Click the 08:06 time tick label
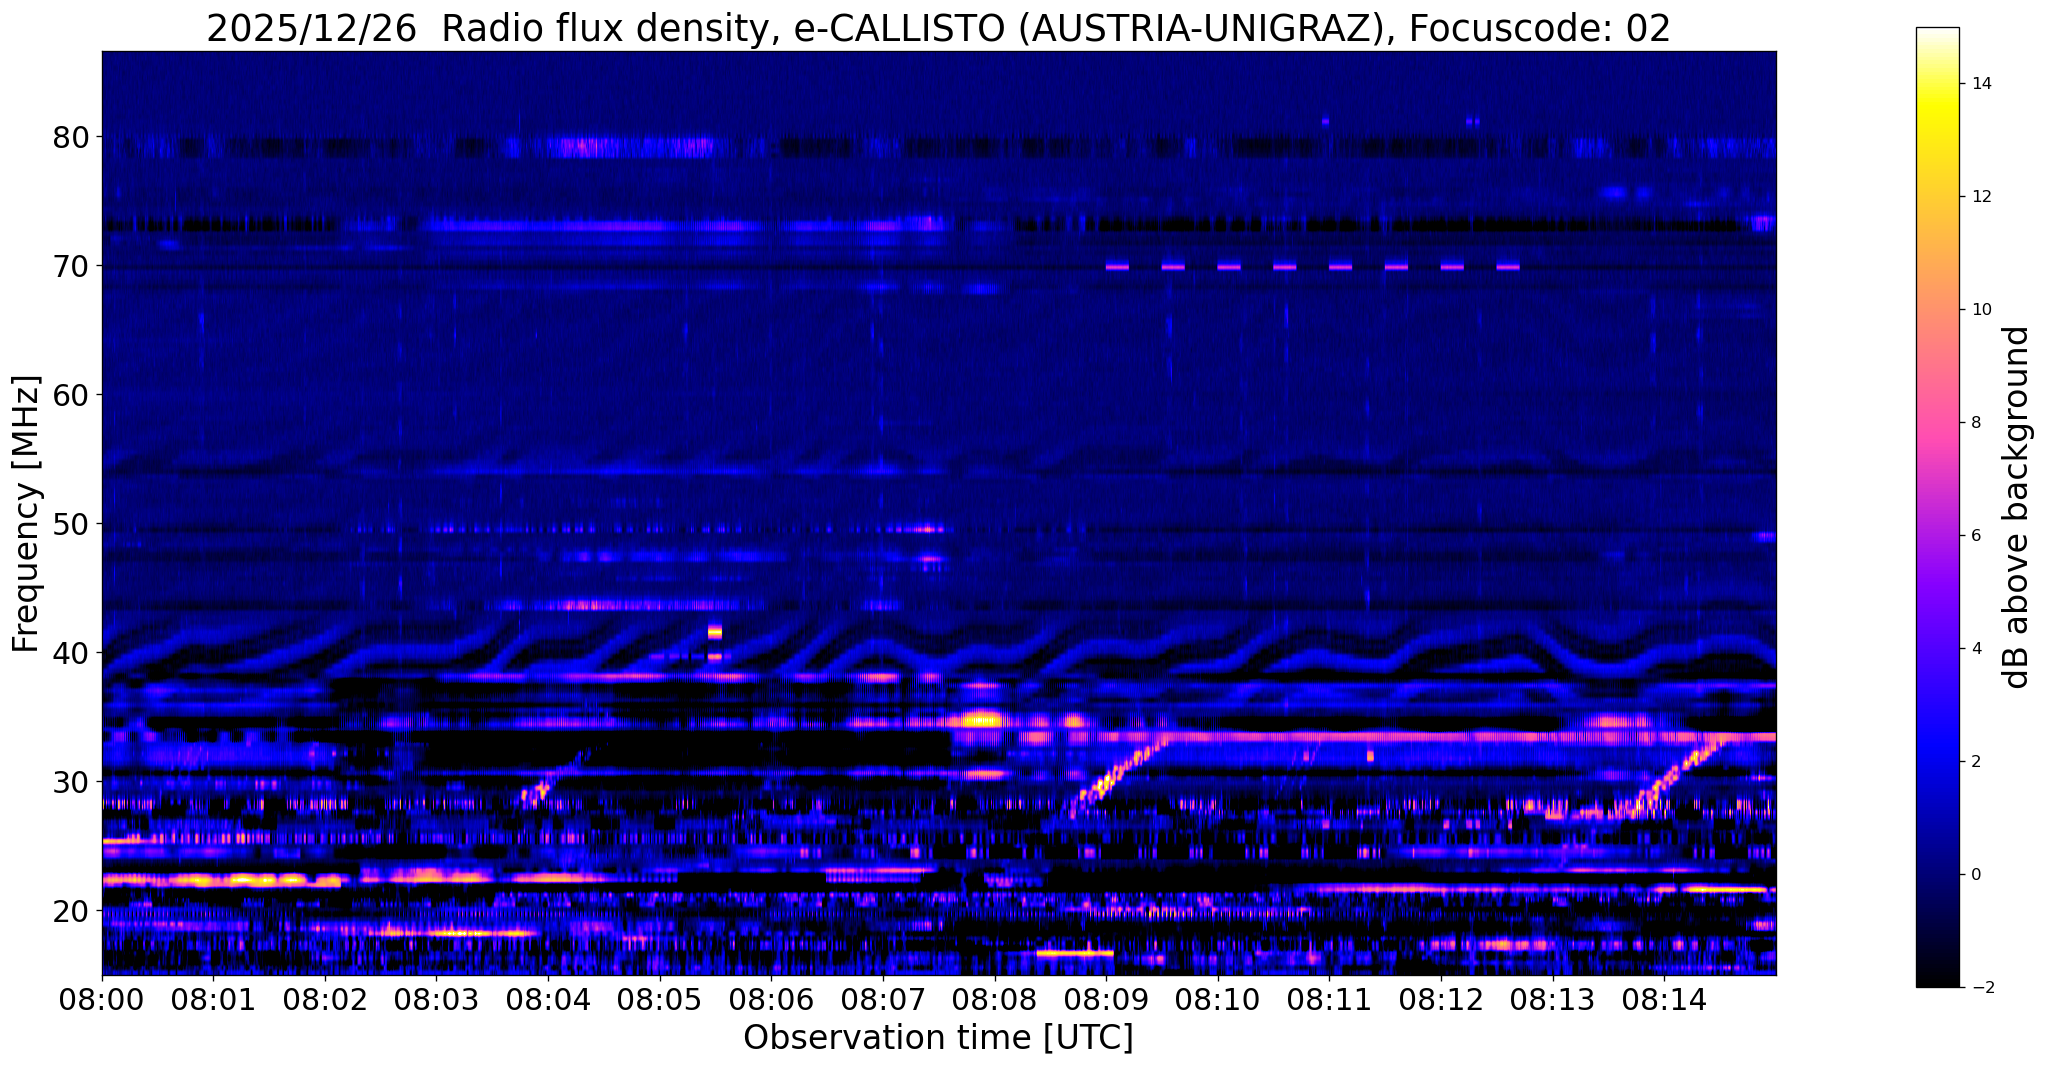The image size is (2047, 1067). [x=771, y=998]
